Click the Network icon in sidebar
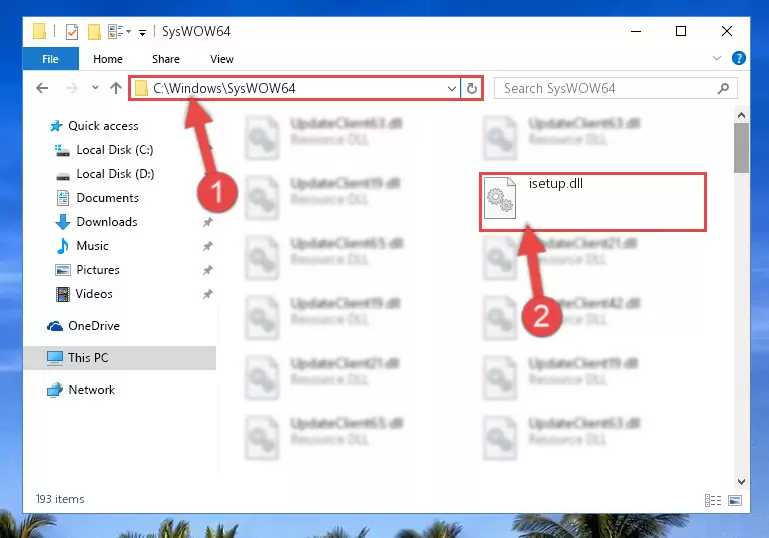This screenshot has width=769, height=538. 55,390
